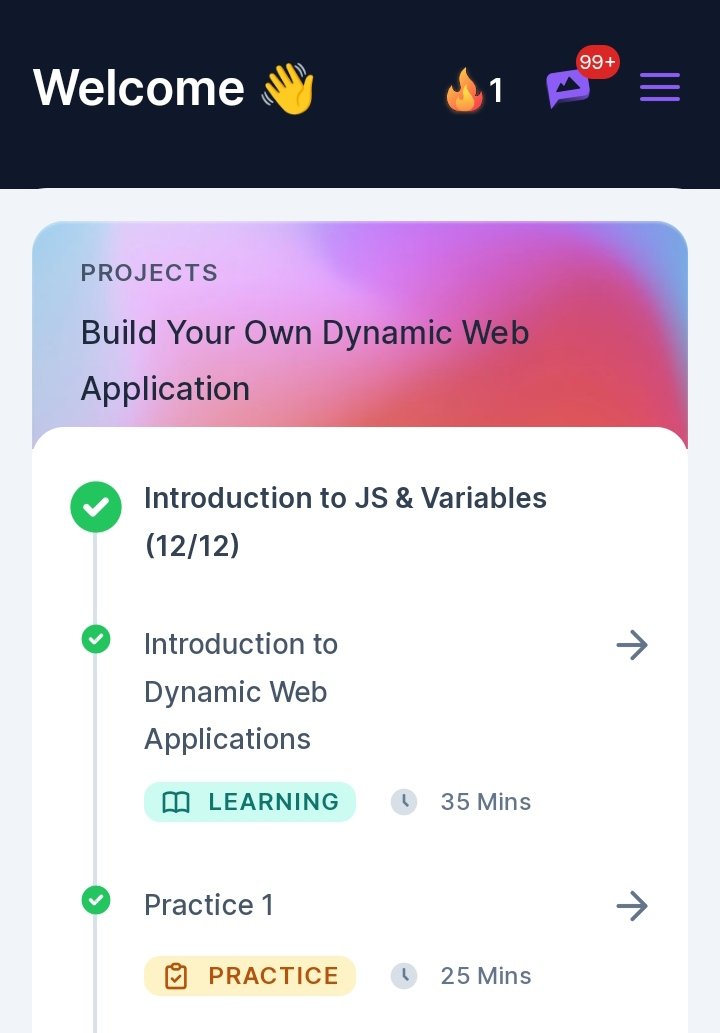This screenshot has width=720, height=1033.
Task: Click the LEARNING tag
Action: (x=250, y=802)
